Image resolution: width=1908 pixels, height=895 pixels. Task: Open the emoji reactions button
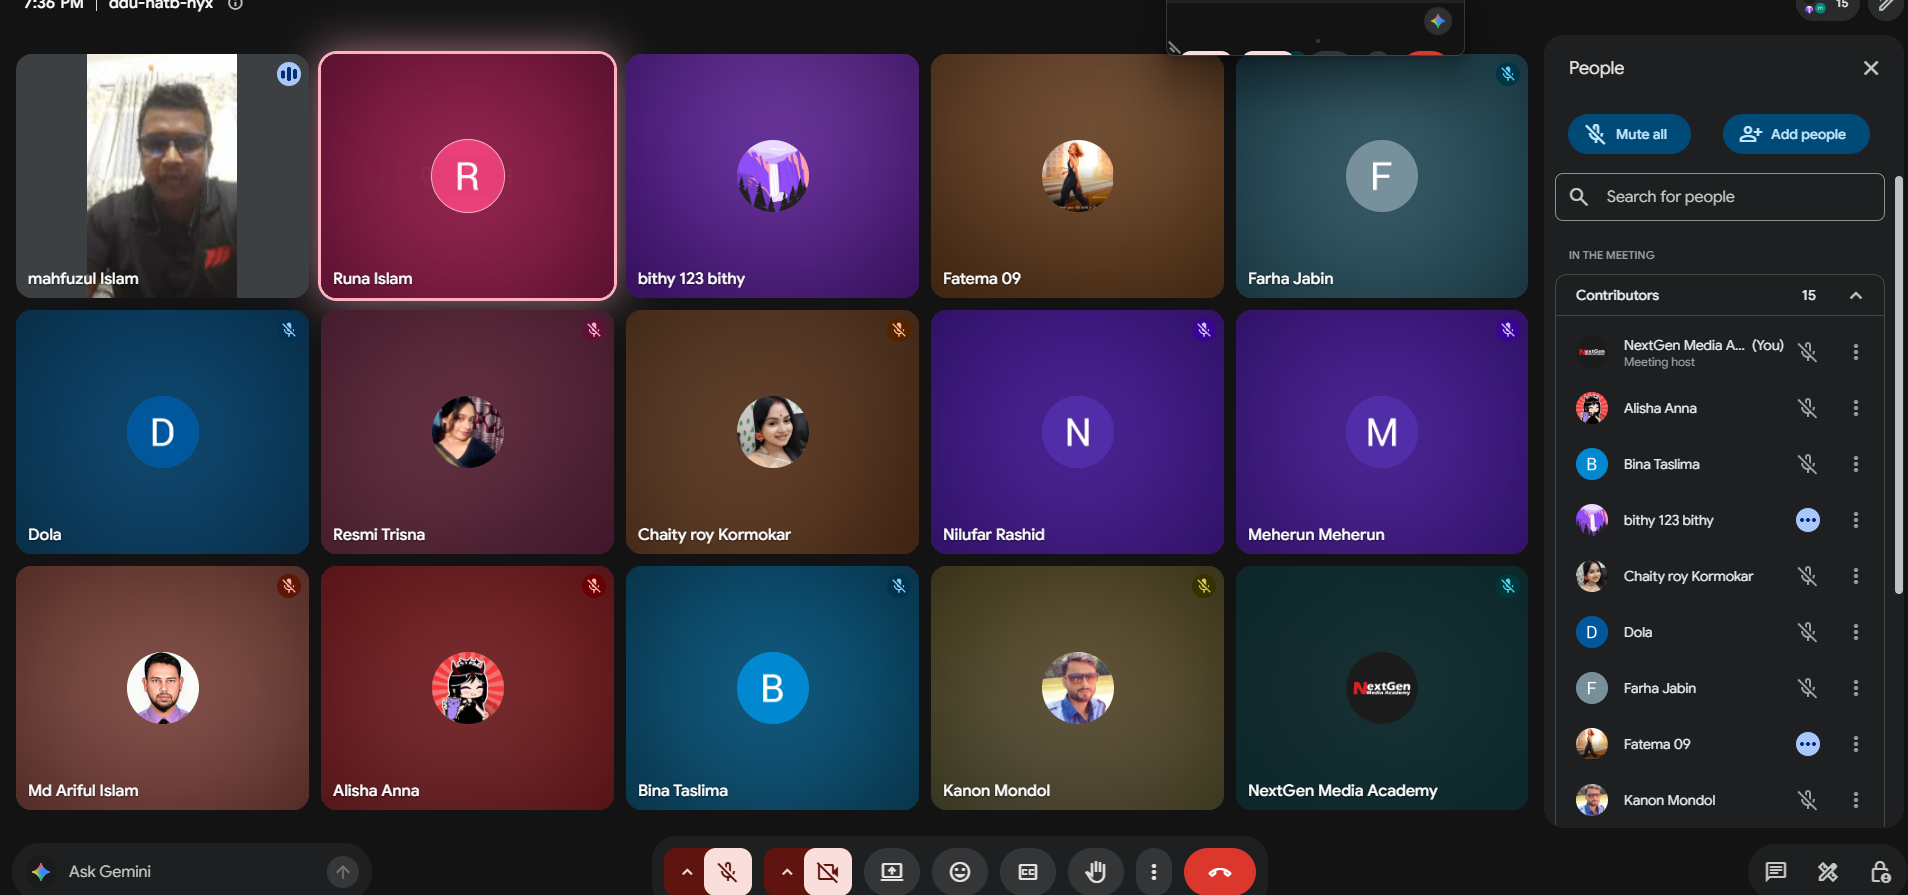(960, 872)
